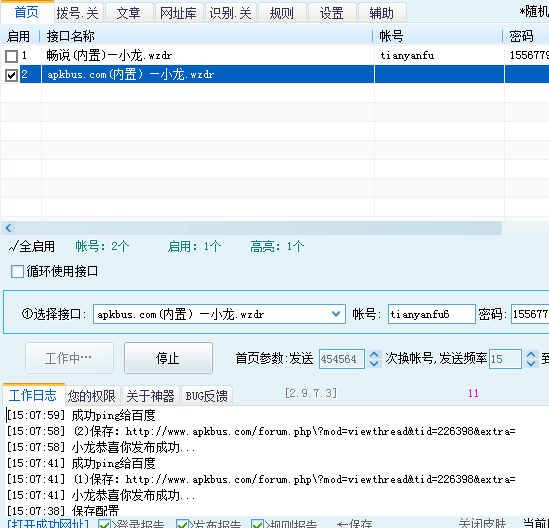Image resolution: width=549 pixels, height=528 pixels.
Task: Focus the 帐号 input field tianyanfu6
Action: [431, 314]
